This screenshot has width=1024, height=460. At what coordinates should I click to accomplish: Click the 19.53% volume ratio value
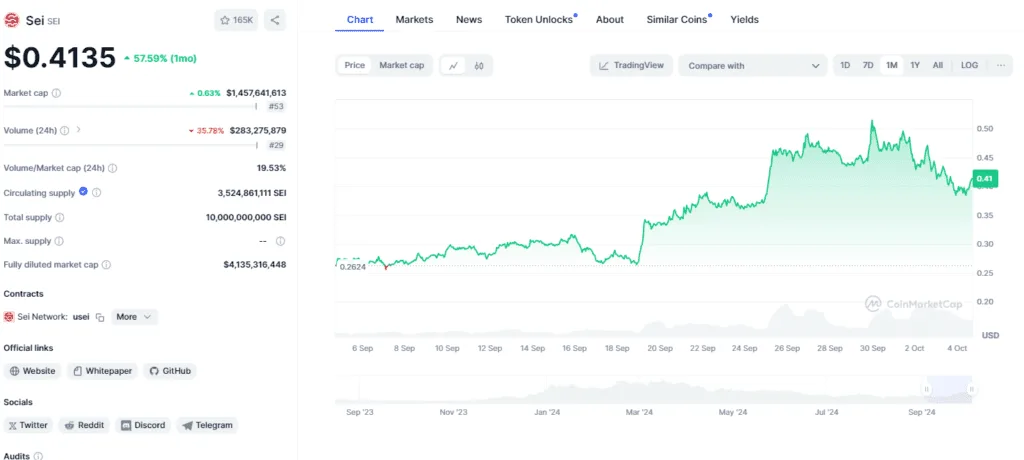[272, 168]
